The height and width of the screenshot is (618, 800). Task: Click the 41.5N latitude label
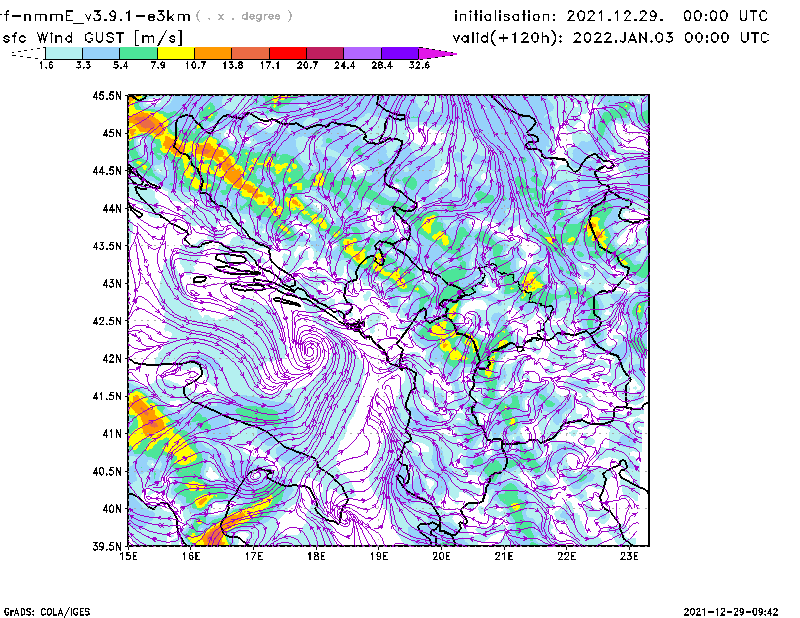107,396
